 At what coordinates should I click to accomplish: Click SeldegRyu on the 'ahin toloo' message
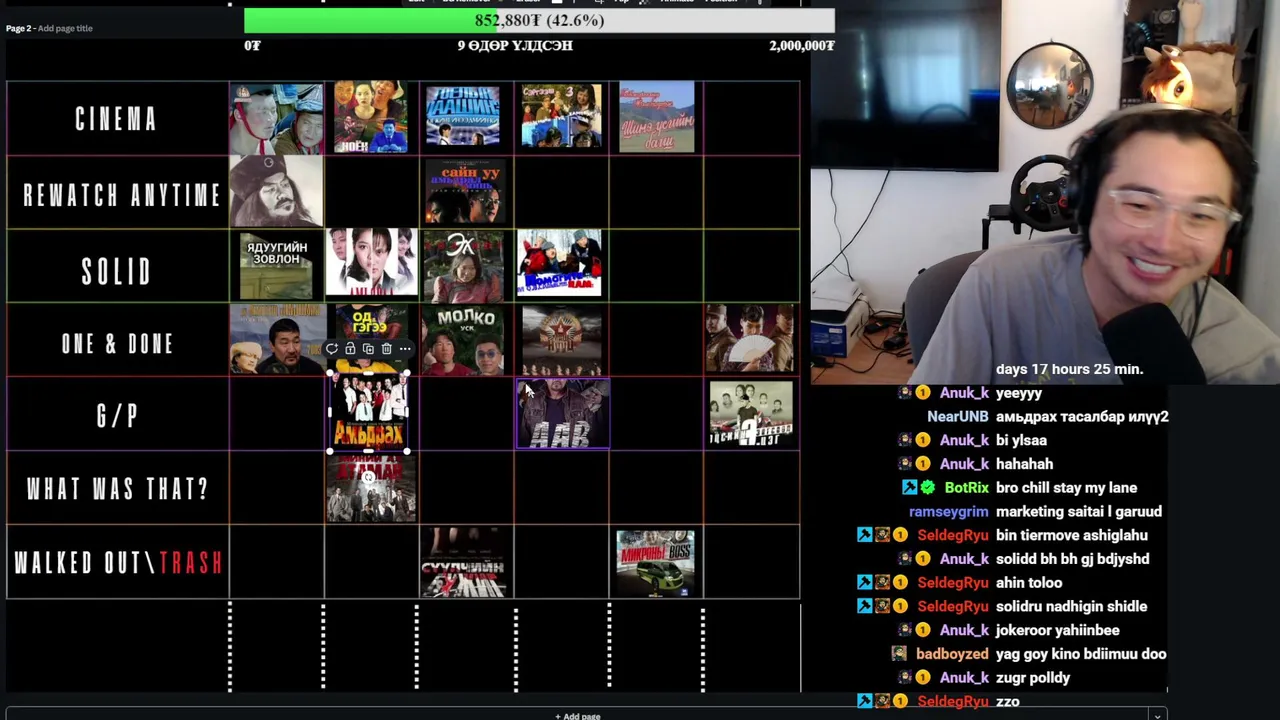tap(952, 582)
